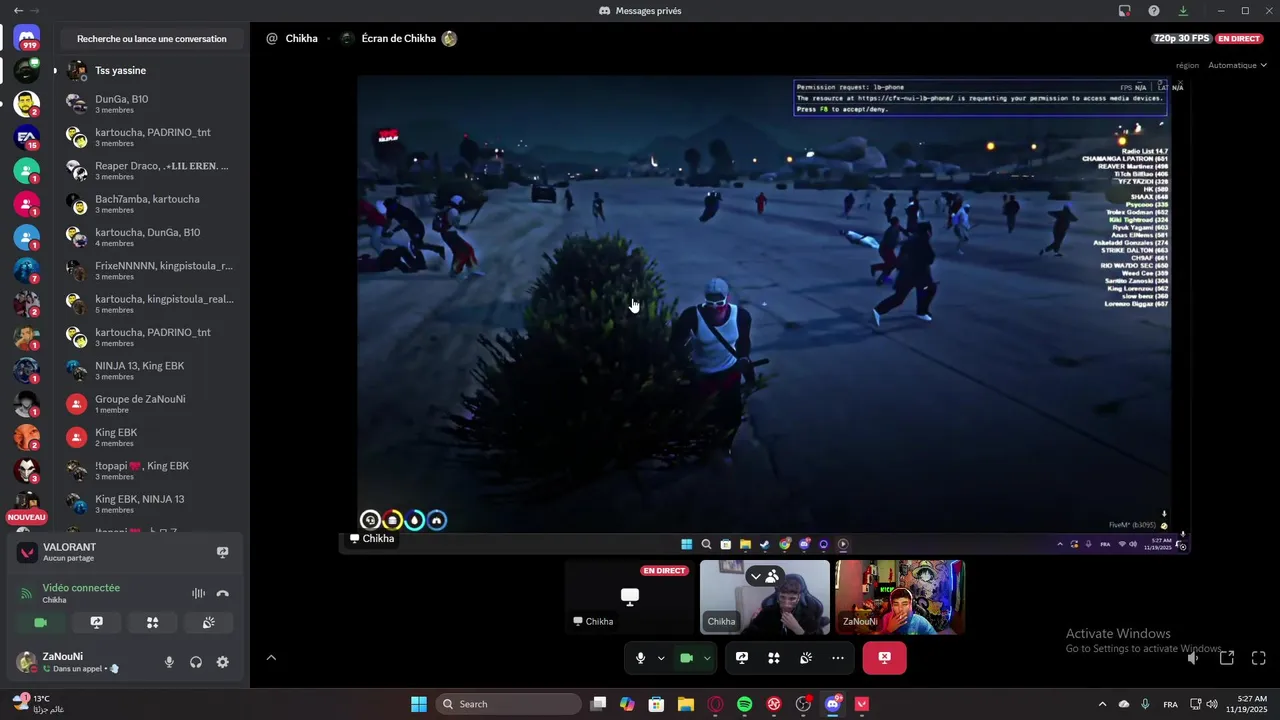Viewport: 1280px width, 720px height.
Task: Open weather widget showing 13°C
Action: [x=40, y=704]
